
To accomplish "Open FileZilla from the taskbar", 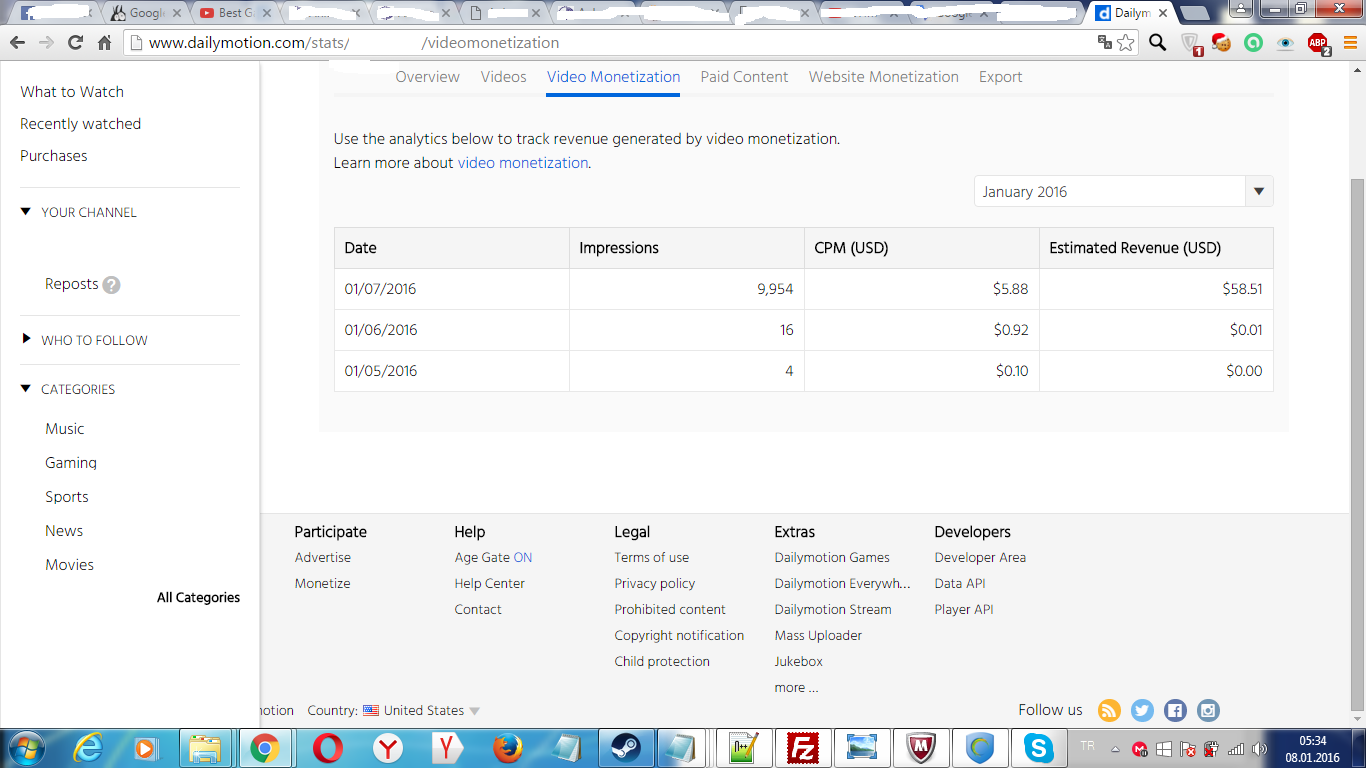I will pos(803,748).
